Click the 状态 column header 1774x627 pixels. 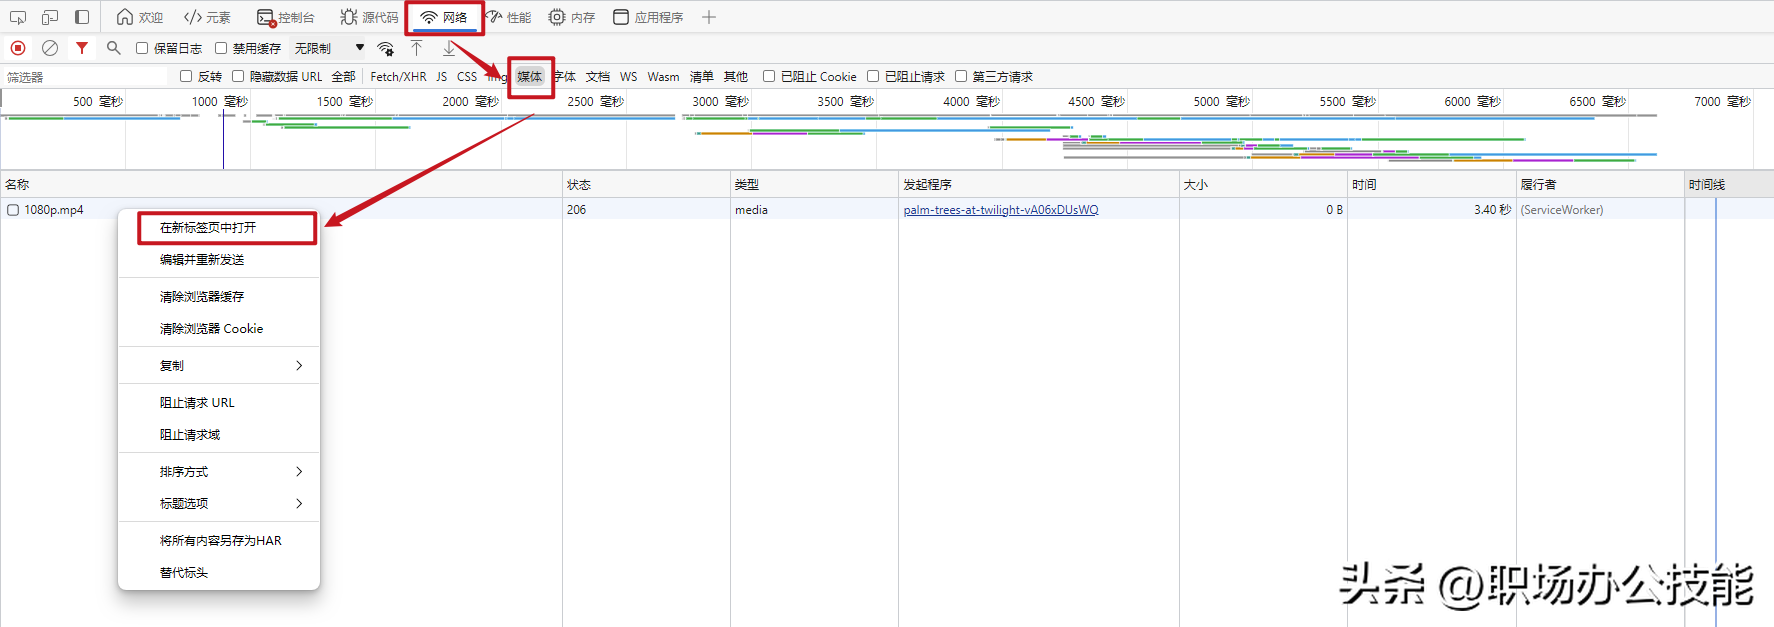click(x=646, y=184)
